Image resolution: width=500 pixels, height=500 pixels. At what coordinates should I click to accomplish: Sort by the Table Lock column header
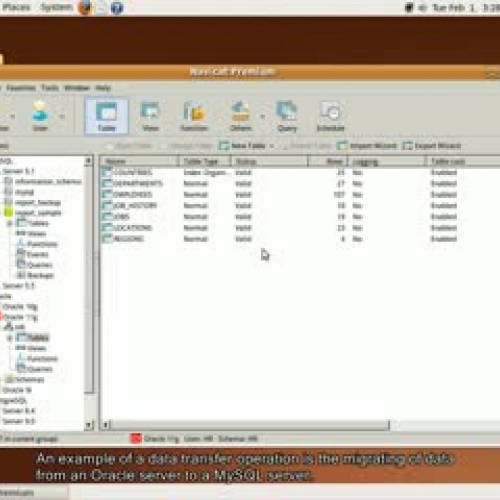tap(463, 162)
